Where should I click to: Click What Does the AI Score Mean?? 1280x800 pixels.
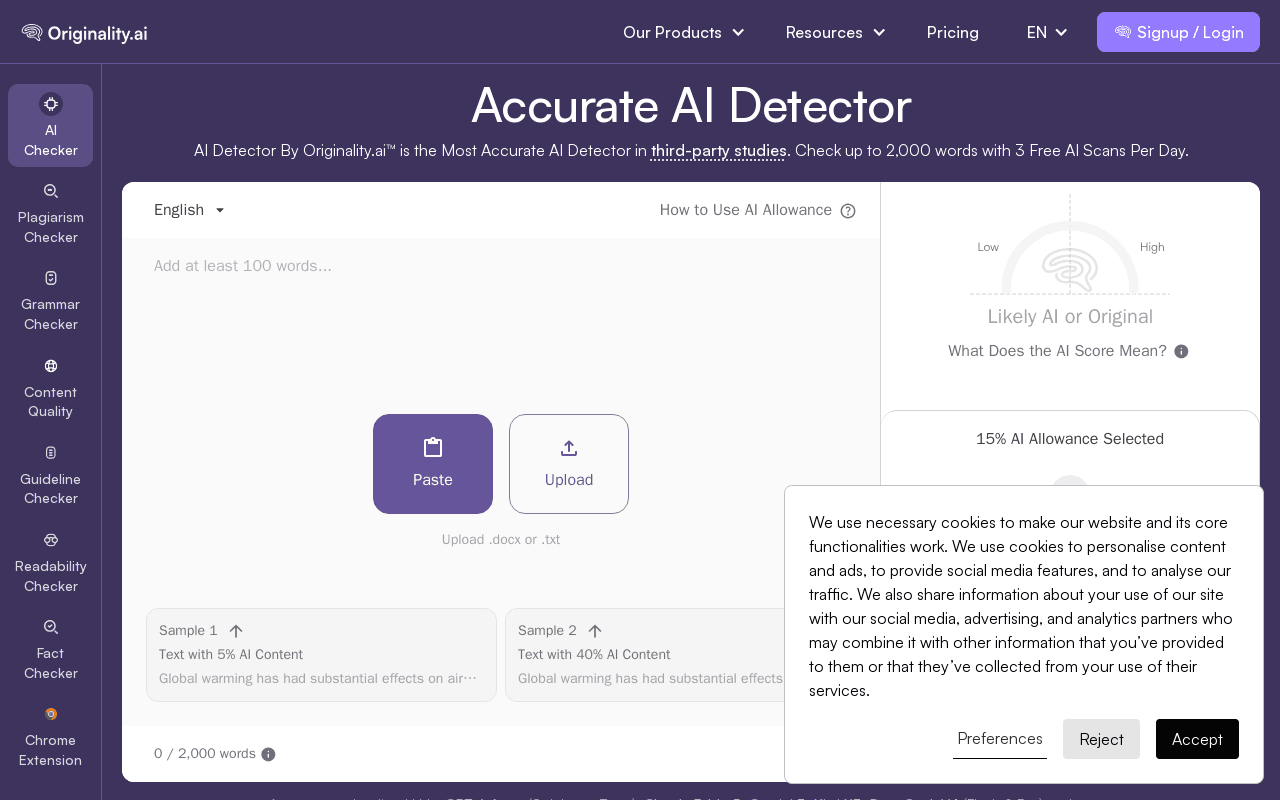click(1057, 351)
